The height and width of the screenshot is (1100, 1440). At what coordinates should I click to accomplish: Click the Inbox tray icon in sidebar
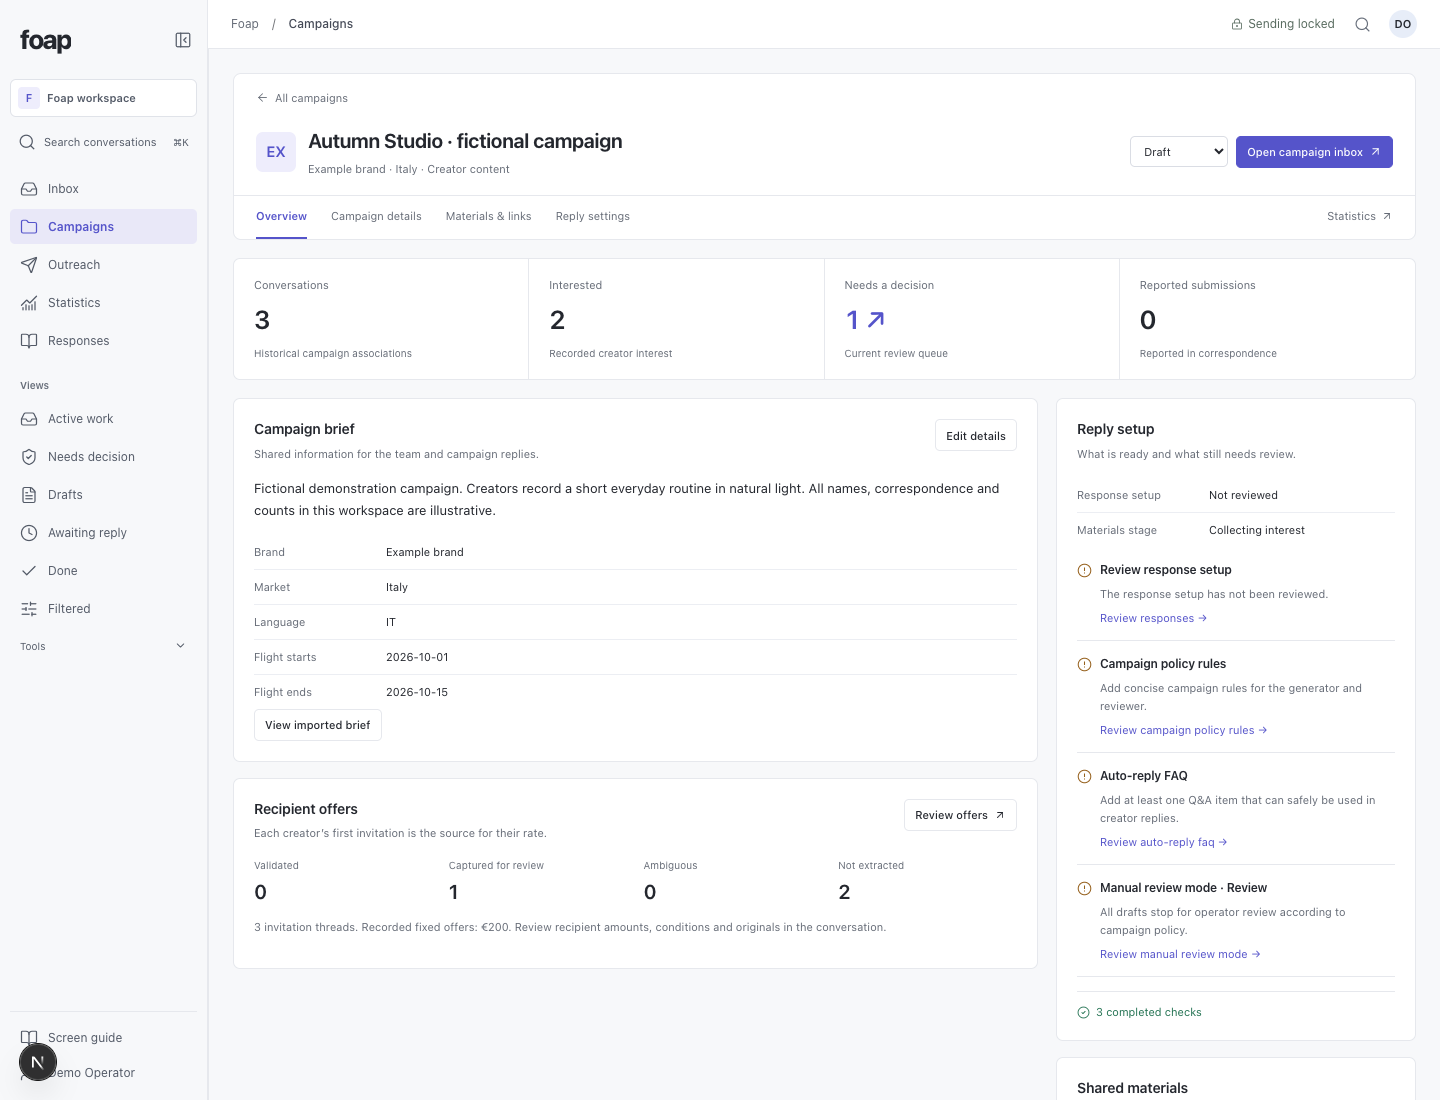(29, 189)
